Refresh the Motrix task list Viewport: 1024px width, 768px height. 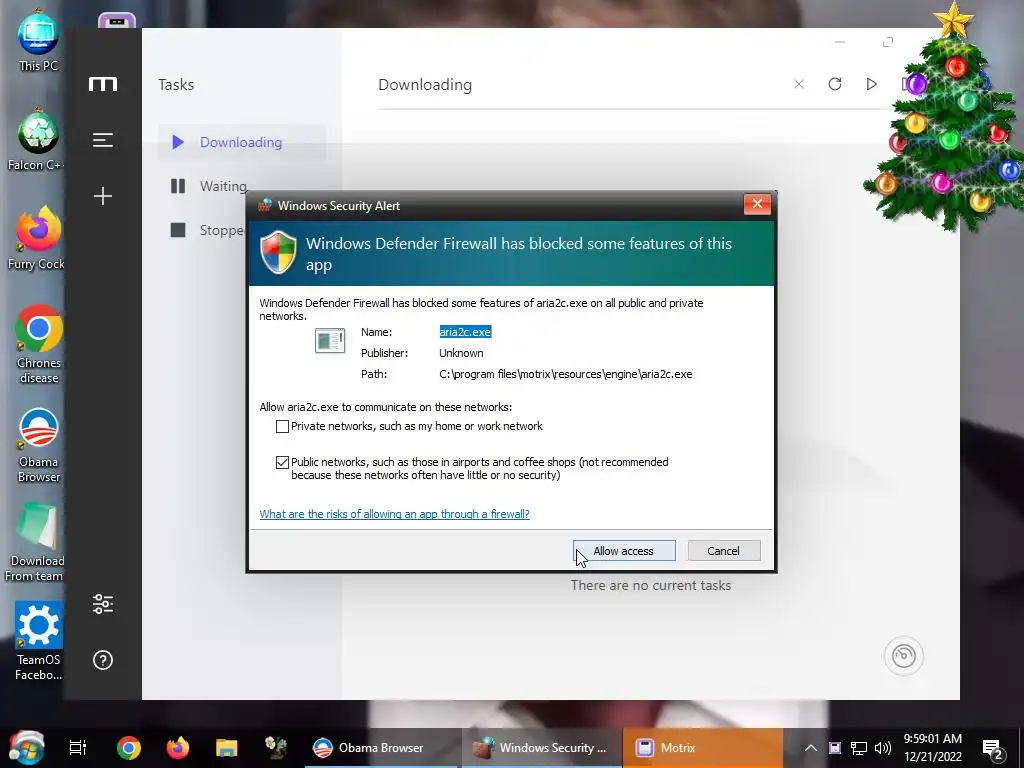click(835, 84)
